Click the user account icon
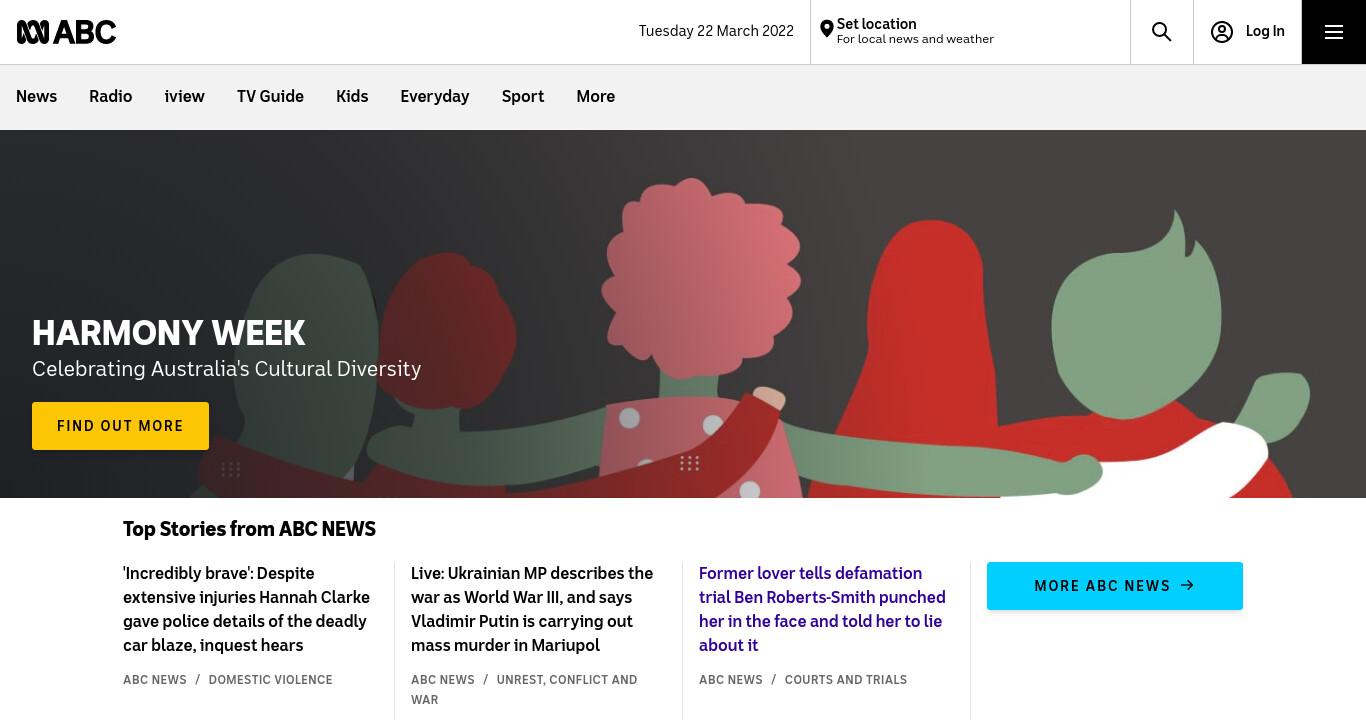 [1222, 32]
